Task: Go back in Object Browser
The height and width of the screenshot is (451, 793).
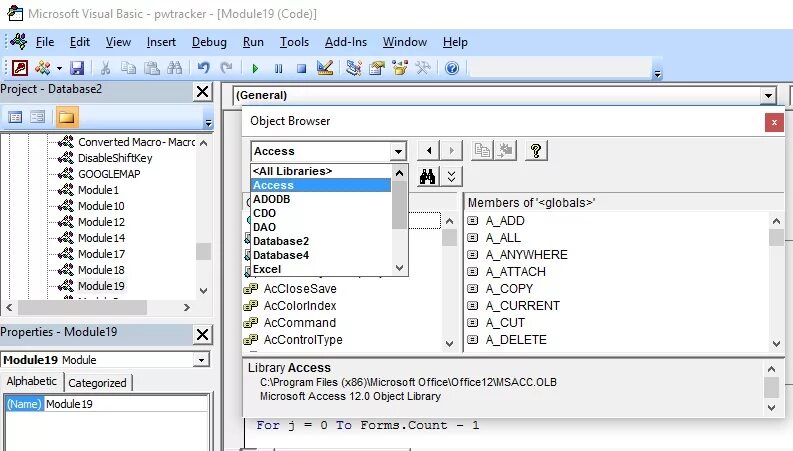Action: (x=428, y=151)
